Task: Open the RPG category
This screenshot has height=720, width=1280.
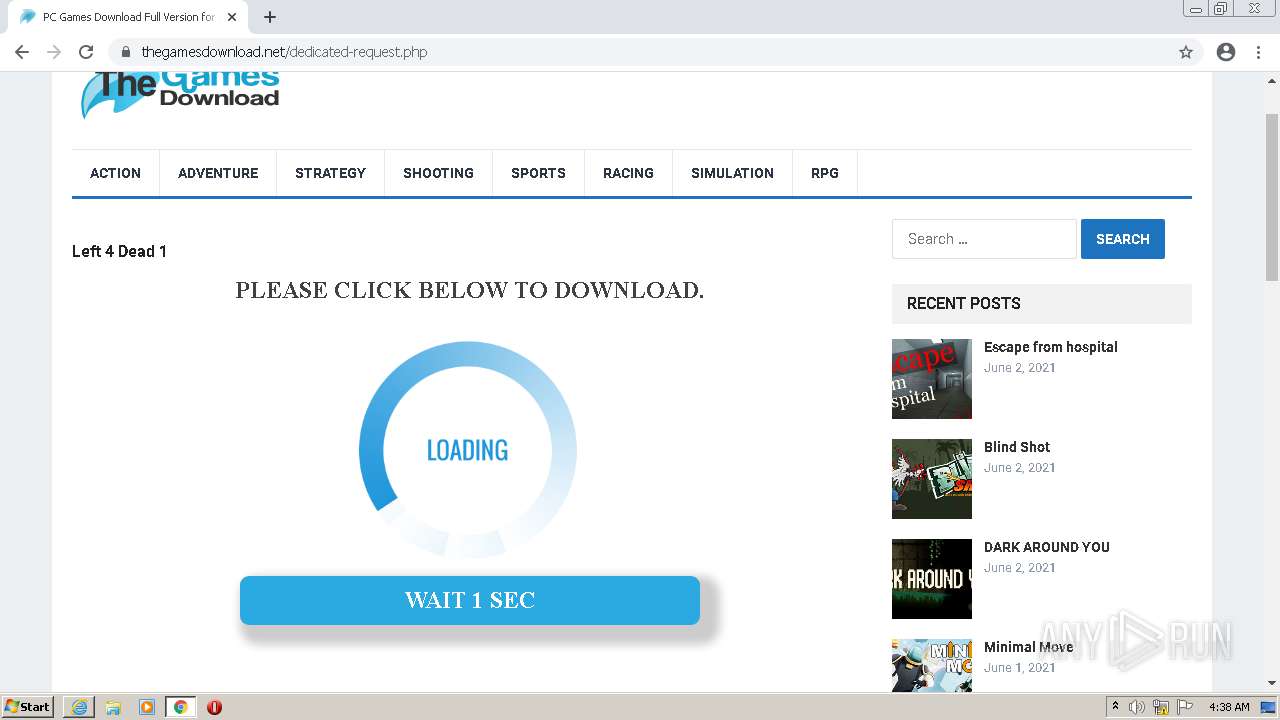Action: [x=825, y=173]
